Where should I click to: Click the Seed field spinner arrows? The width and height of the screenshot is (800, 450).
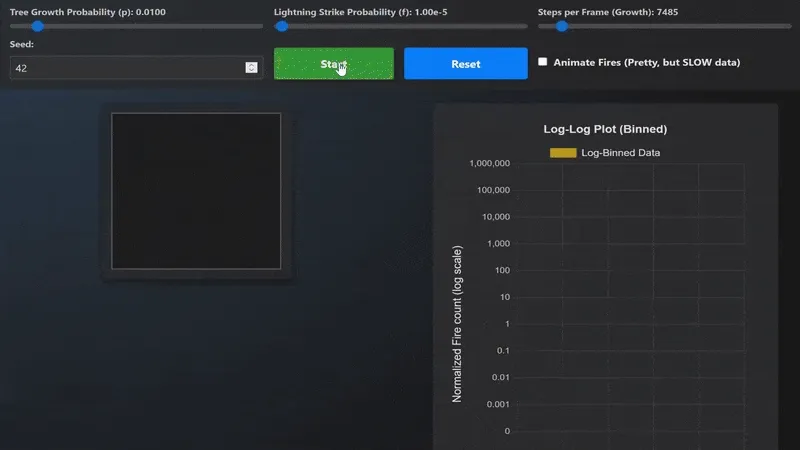click(x=251, y=68)
